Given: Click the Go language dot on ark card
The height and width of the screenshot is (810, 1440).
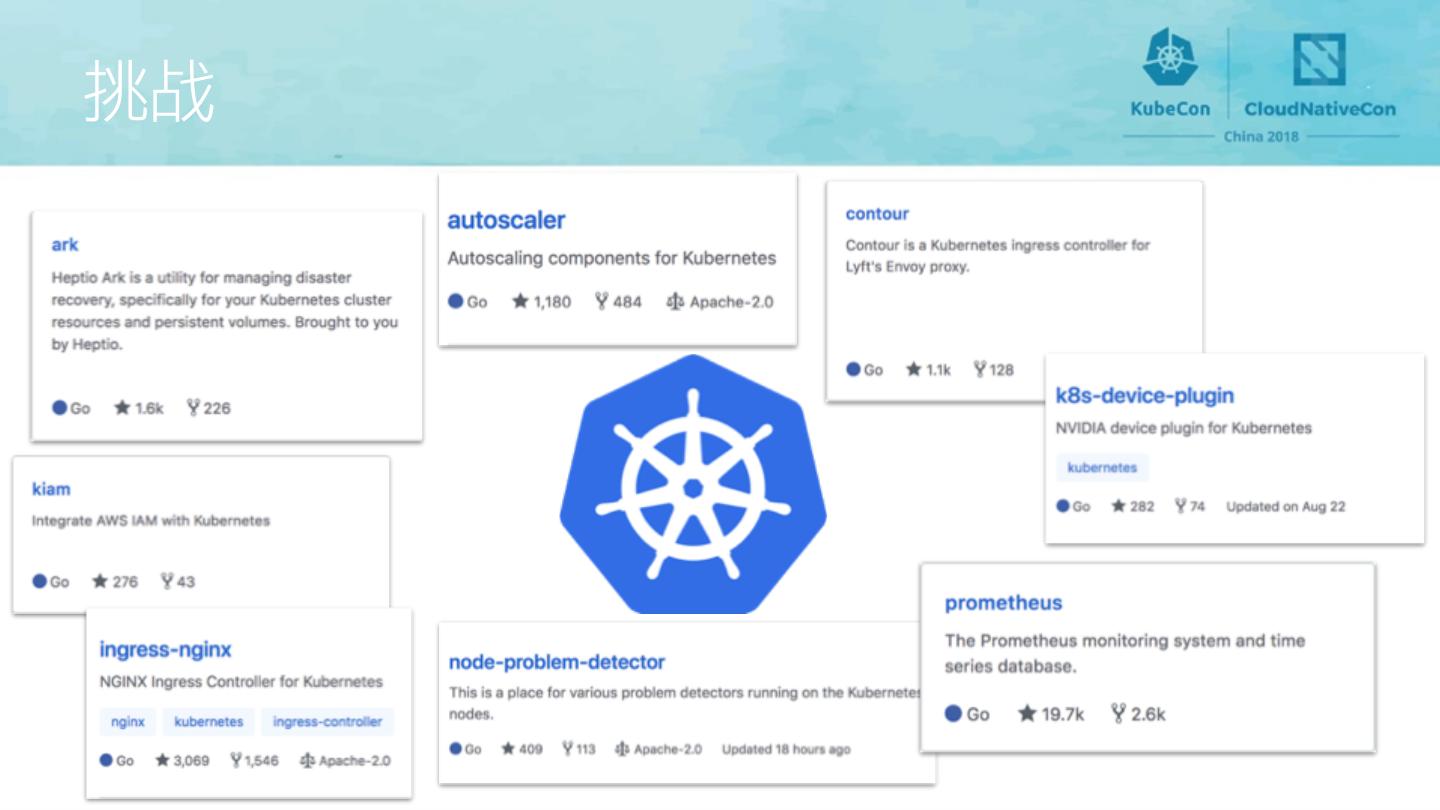Looking at the screenshot, I should [x=59, y=408].
